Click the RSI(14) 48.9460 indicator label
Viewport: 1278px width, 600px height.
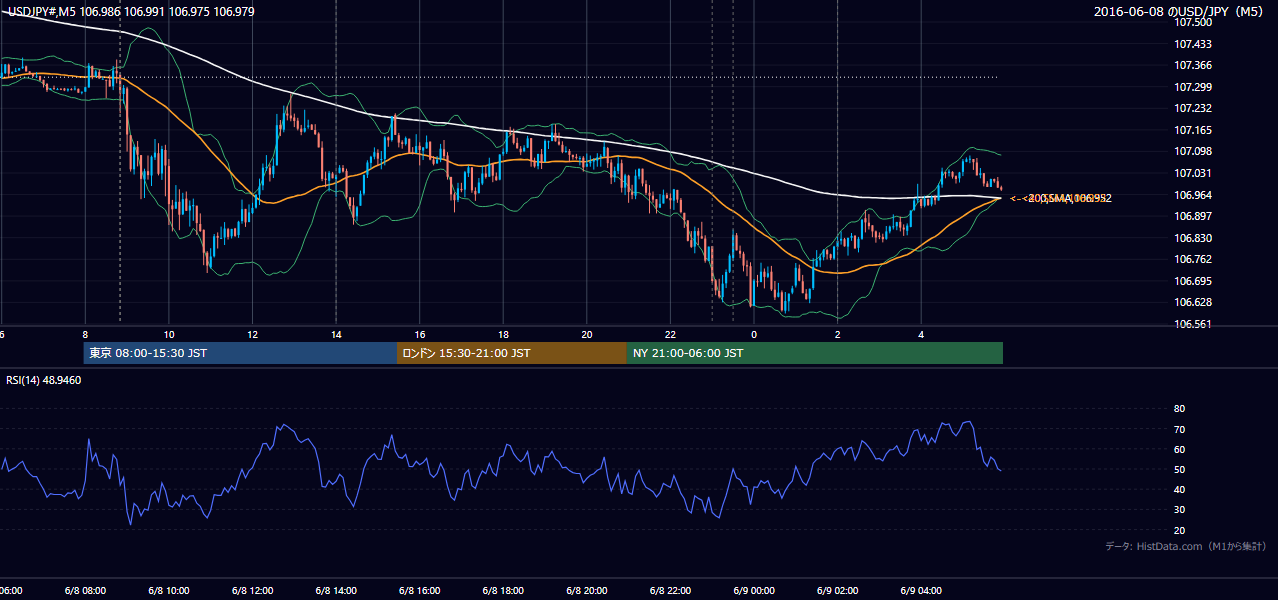[44, 380]
